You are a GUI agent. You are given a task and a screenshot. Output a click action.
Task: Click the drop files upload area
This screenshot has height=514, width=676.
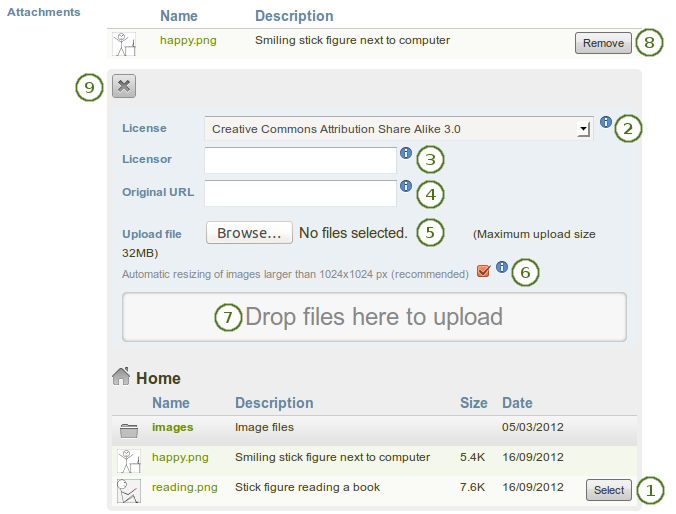[374, 317]
